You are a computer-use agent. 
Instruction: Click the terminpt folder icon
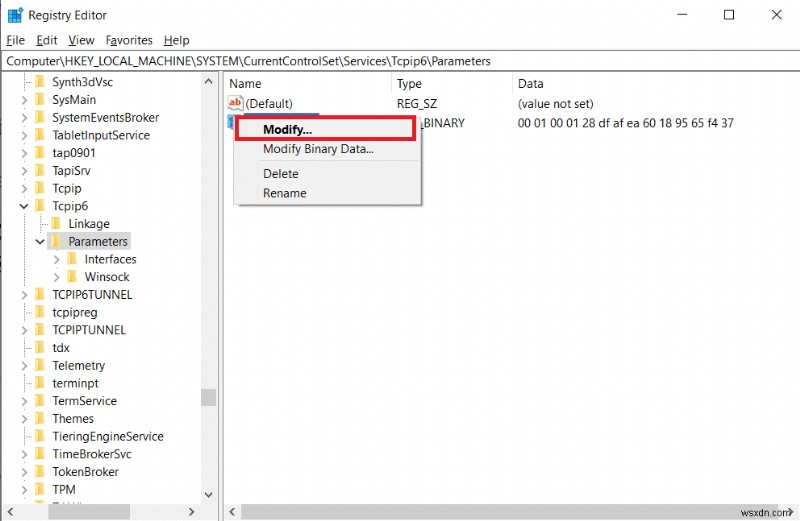tap(40, 383)
